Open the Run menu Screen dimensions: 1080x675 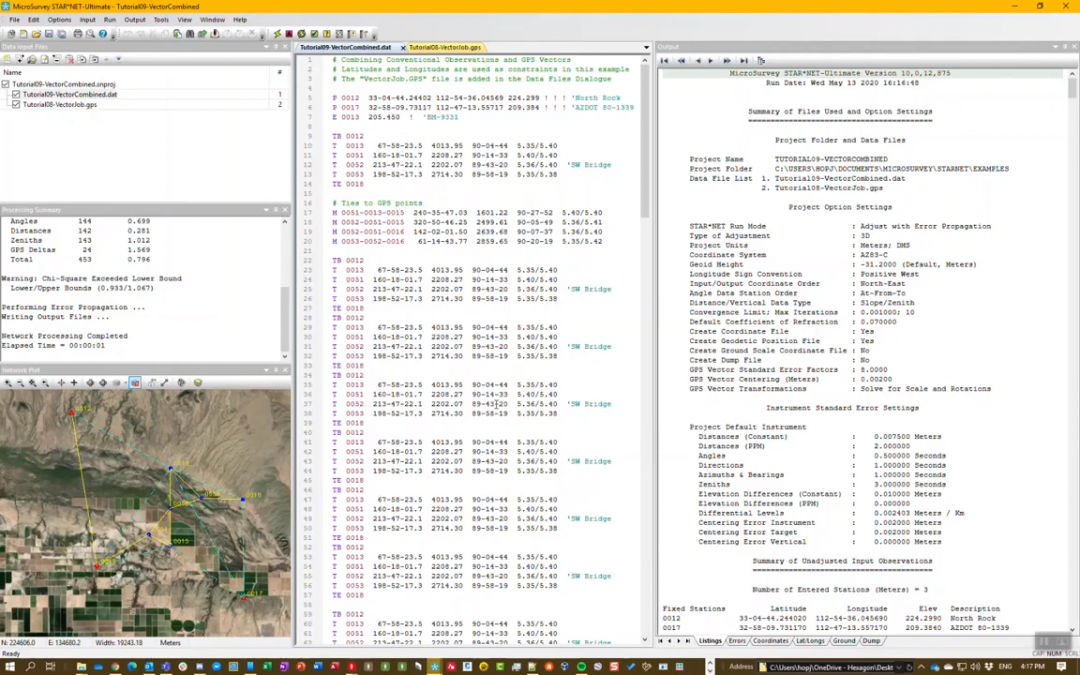tap(110, 19)
